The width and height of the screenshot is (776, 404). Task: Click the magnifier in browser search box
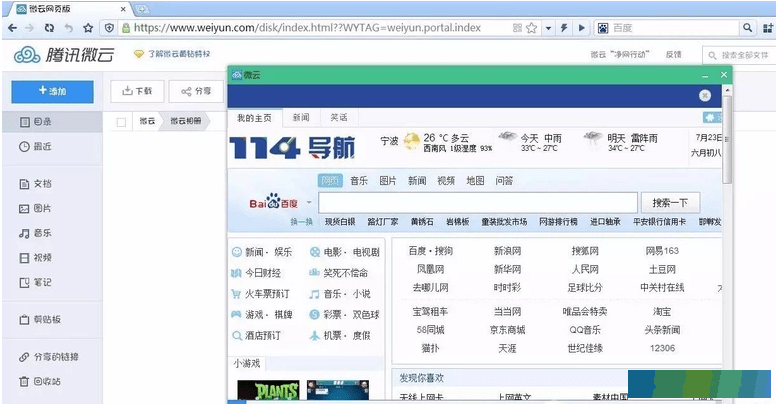pos(747,28)
